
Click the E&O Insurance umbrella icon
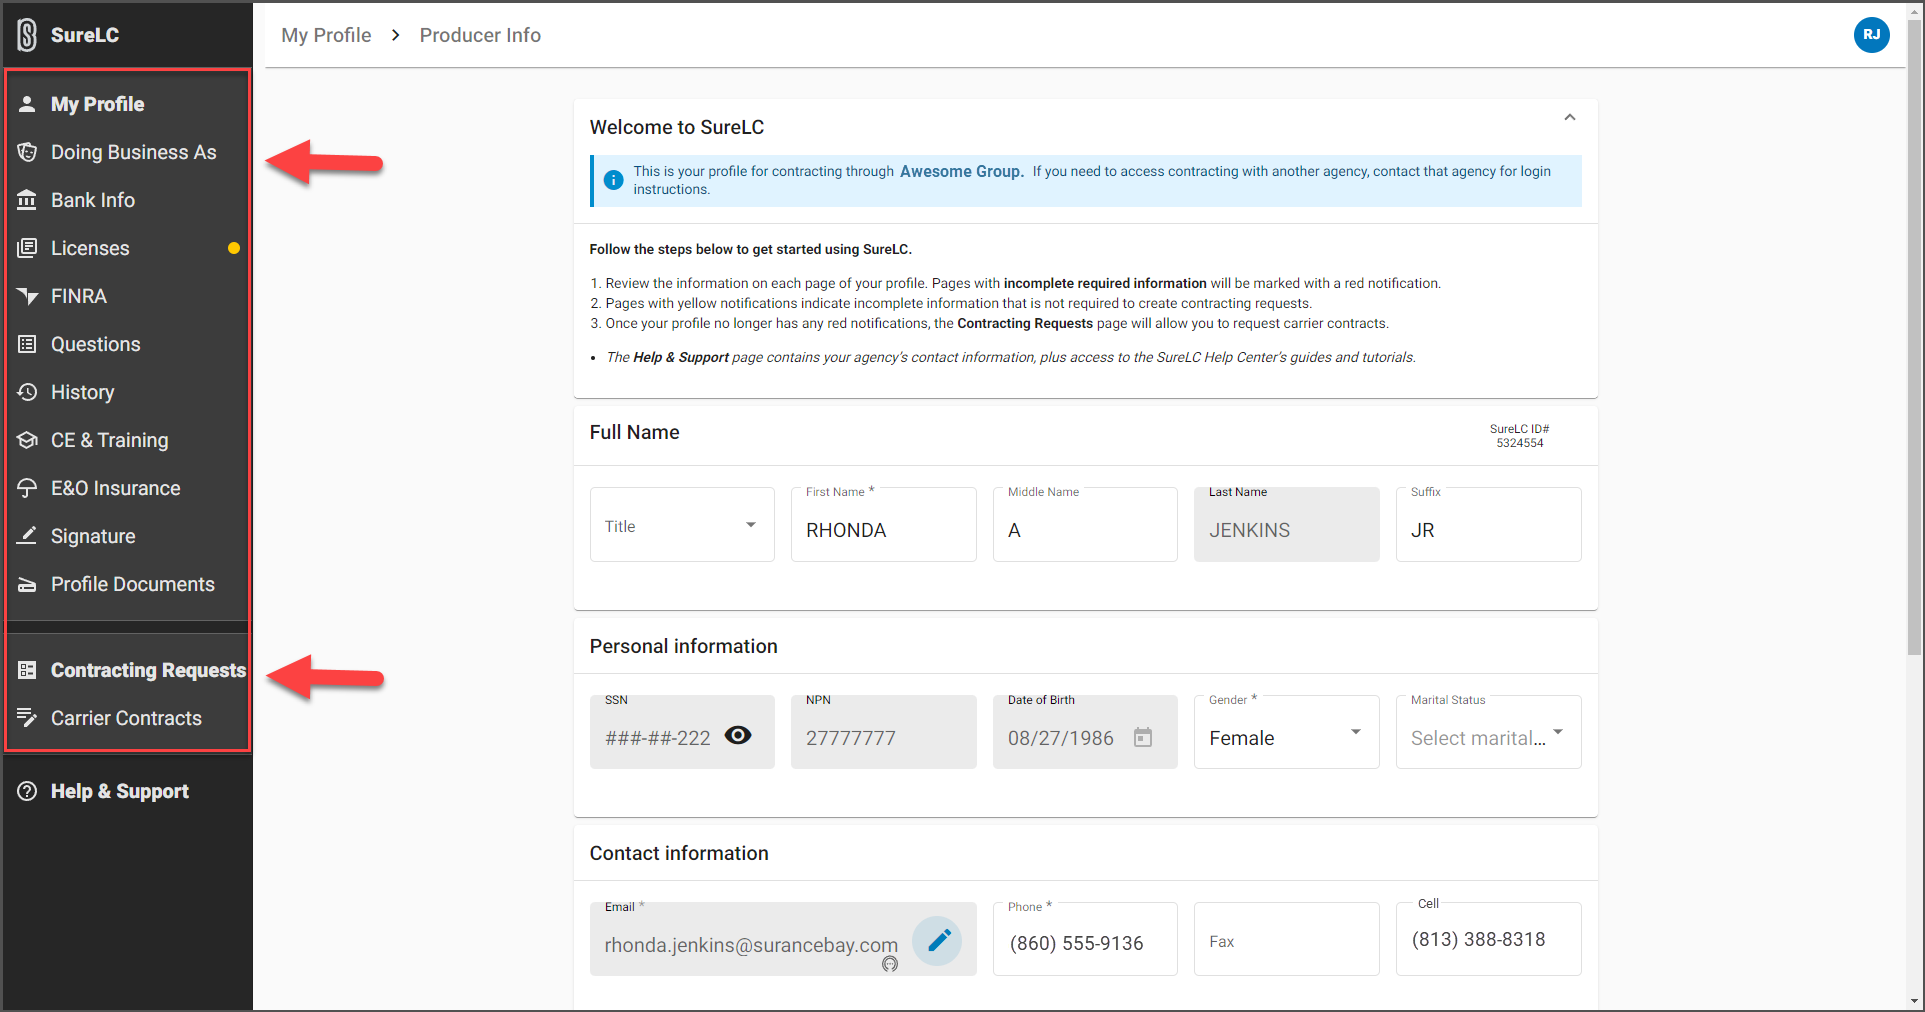tap(27, 488)
